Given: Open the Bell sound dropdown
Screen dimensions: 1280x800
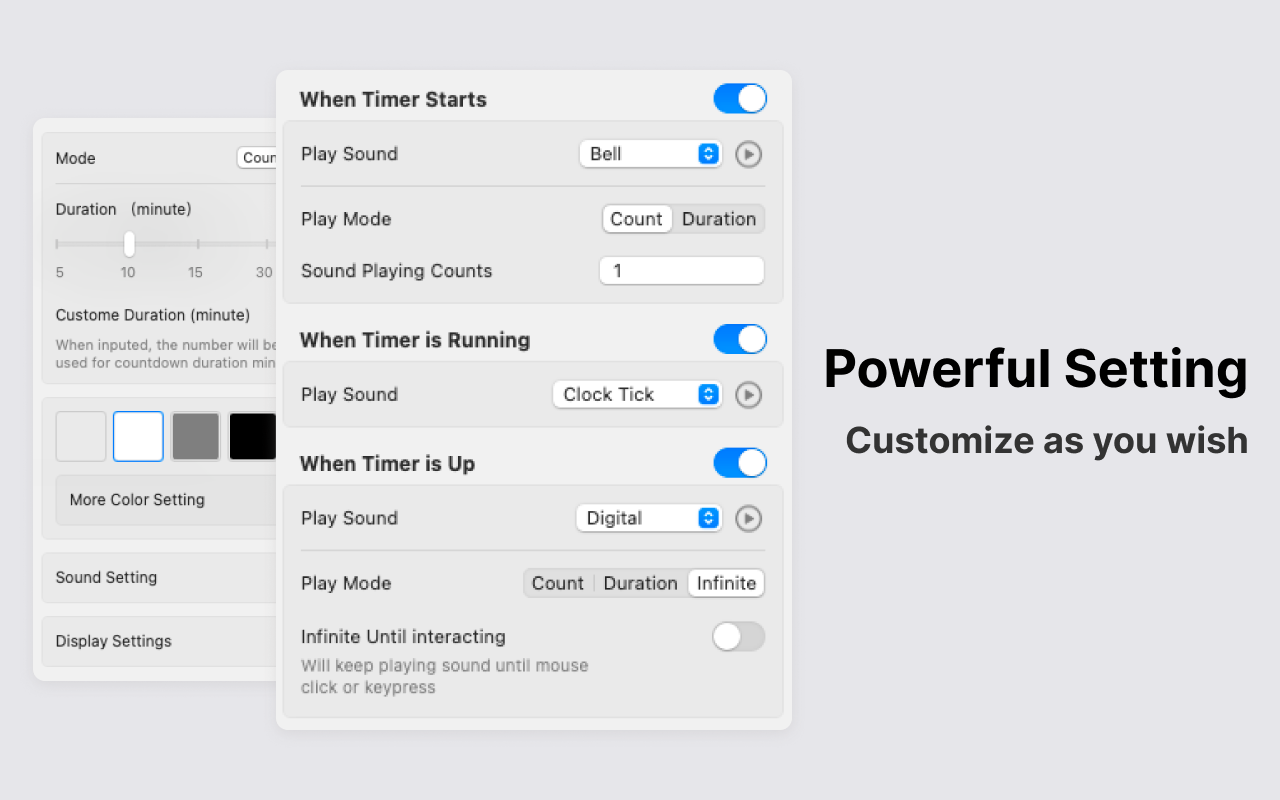Looking at the screenshot, I should point(650,154).
